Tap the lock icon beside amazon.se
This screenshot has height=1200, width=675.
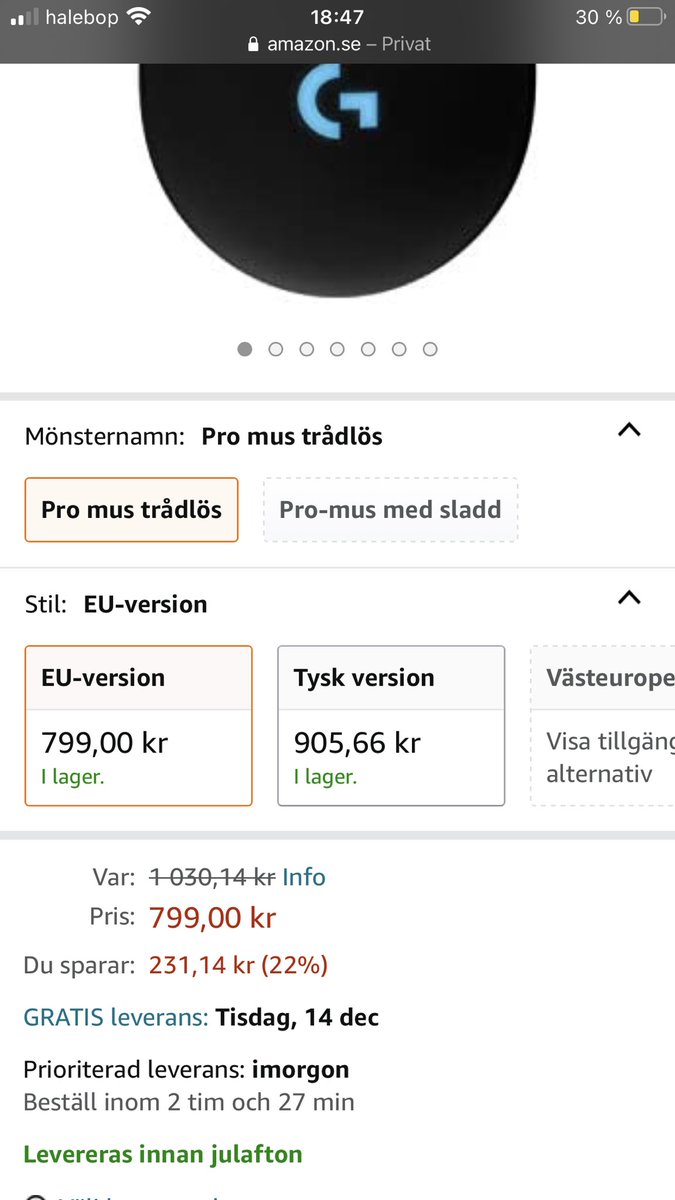point(251,45)
